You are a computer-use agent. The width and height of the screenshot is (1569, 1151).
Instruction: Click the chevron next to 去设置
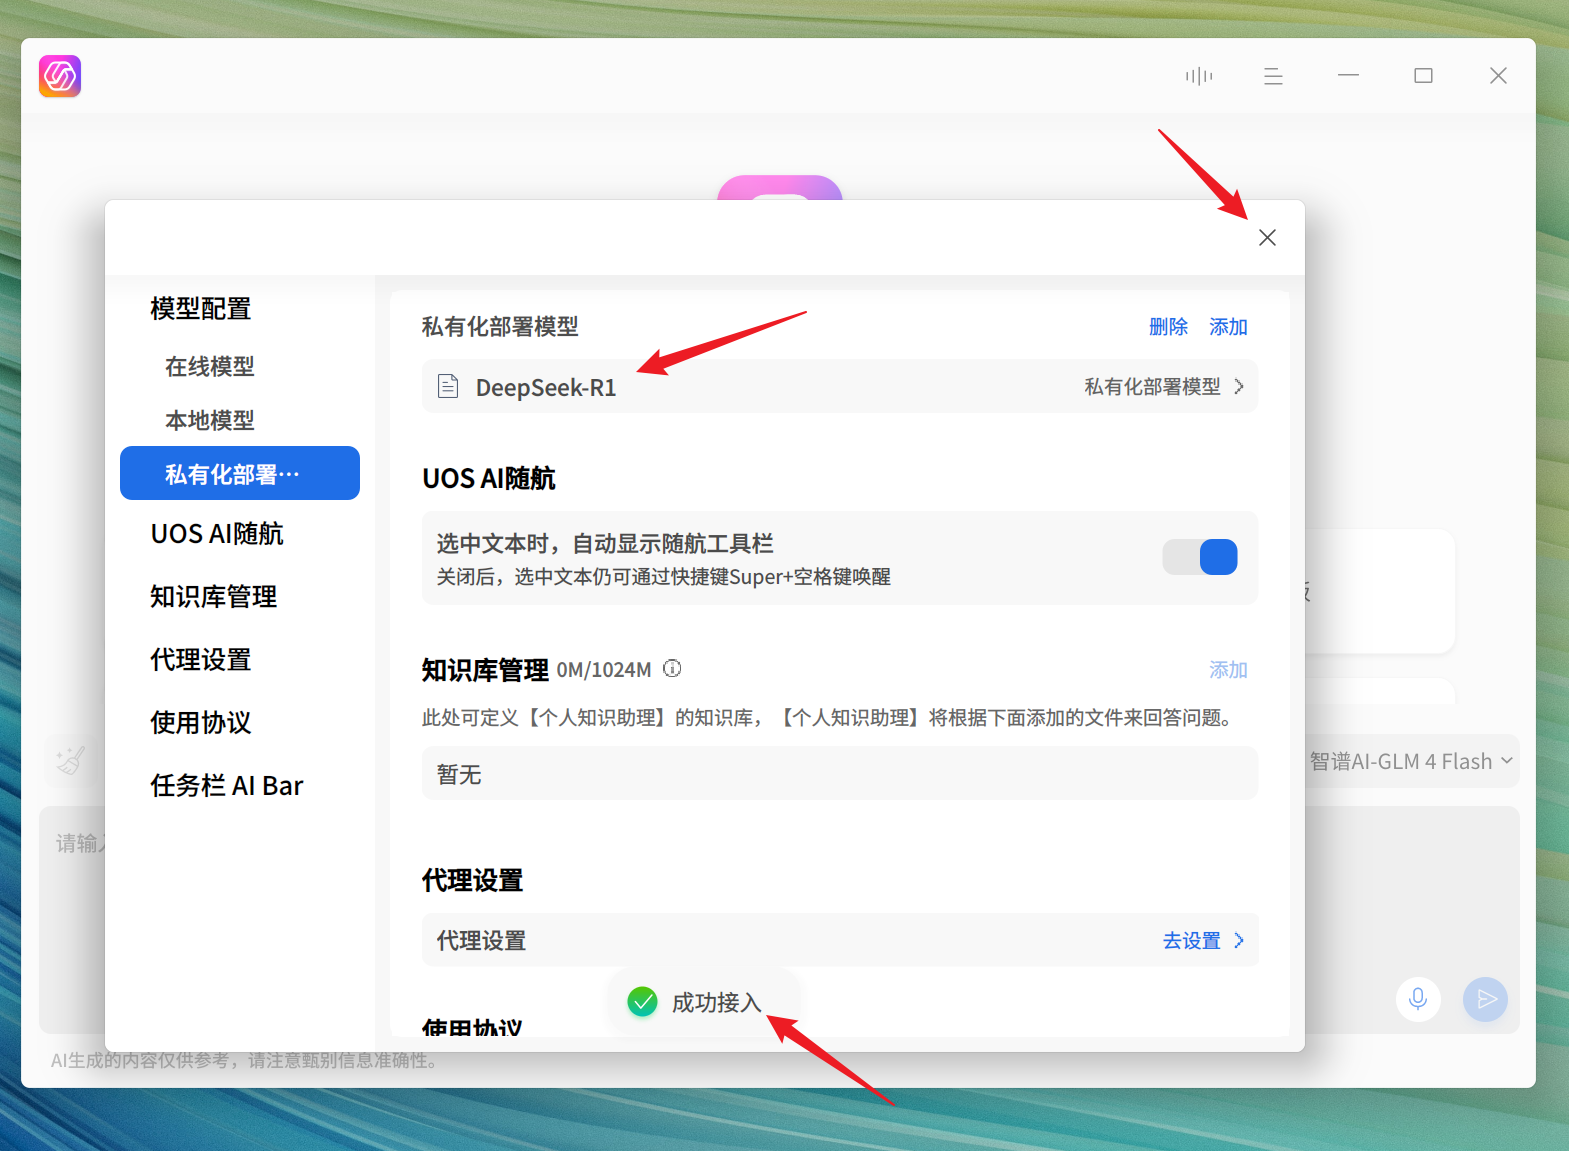tap(1239, 940)
